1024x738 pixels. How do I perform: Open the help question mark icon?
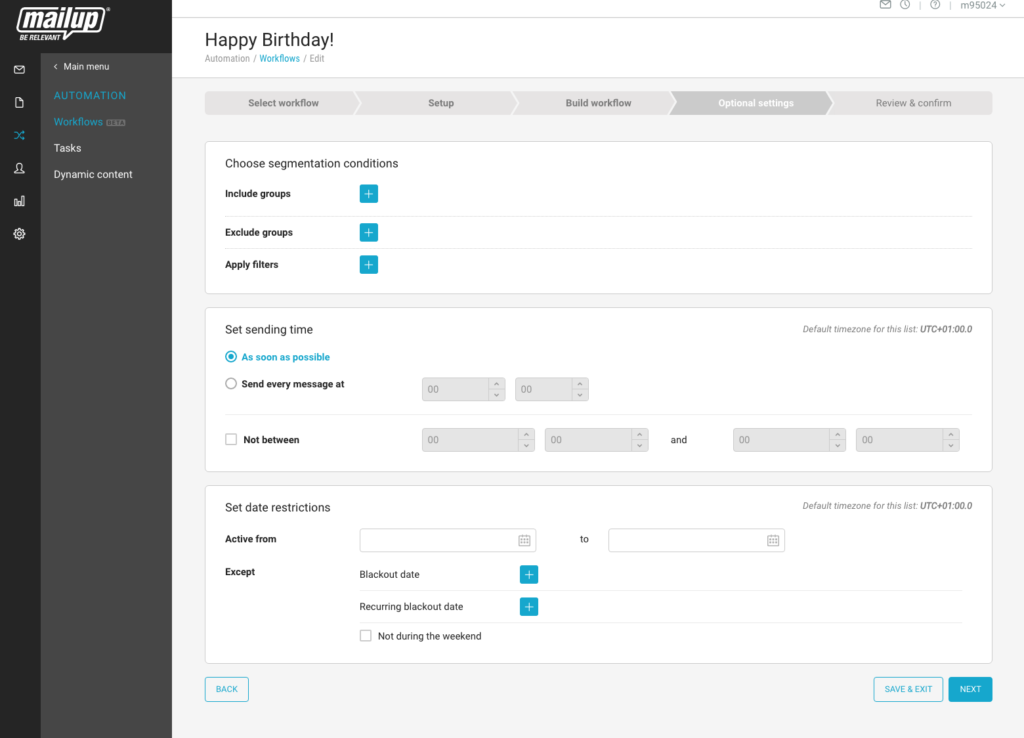pyautogui.click(x=935, y=5)
